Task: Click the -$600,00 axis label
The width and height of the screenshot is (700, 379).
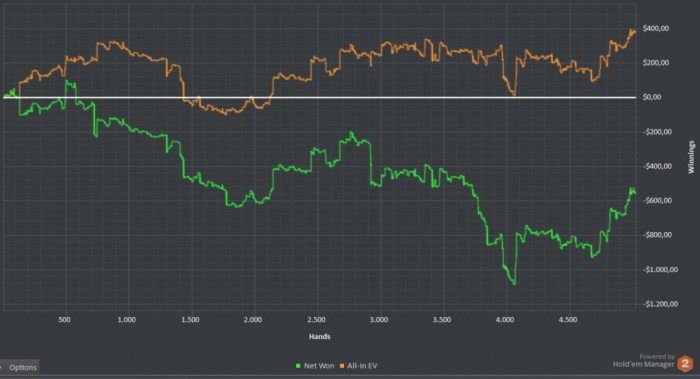Action: point(657,200)
